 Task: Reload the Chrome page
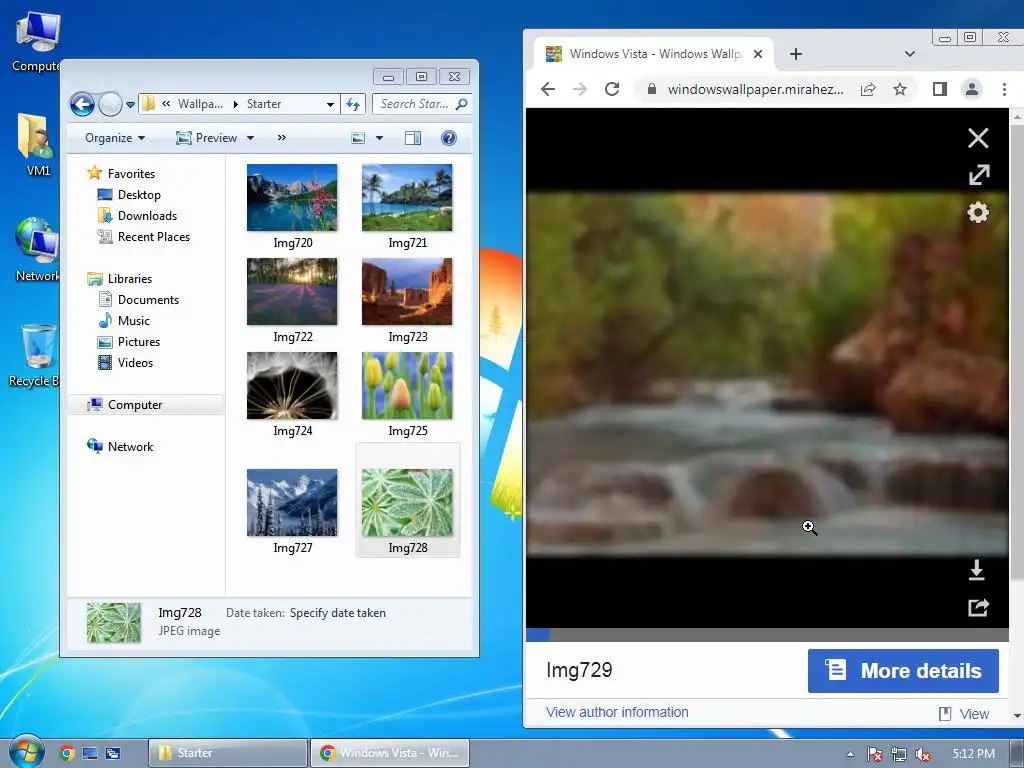tap(612, 89)
